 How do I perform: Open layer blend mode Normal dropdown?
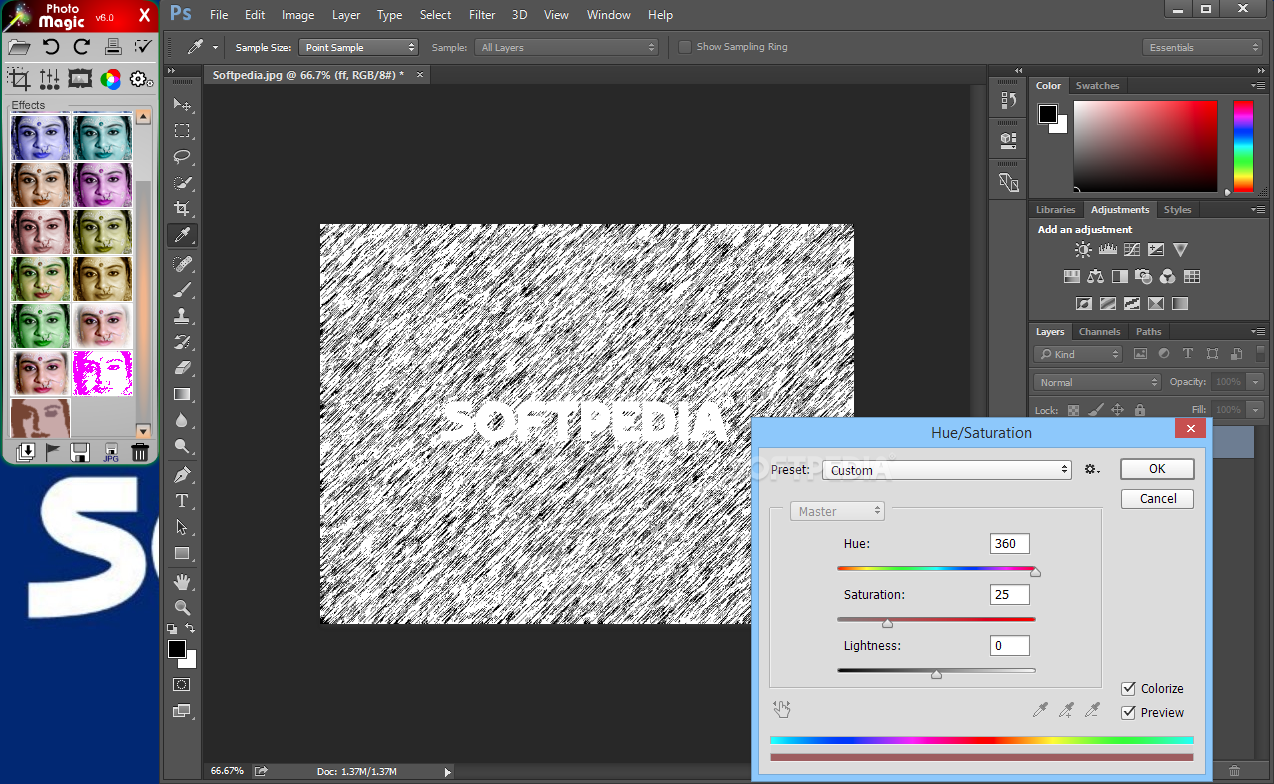point(1097,382)
